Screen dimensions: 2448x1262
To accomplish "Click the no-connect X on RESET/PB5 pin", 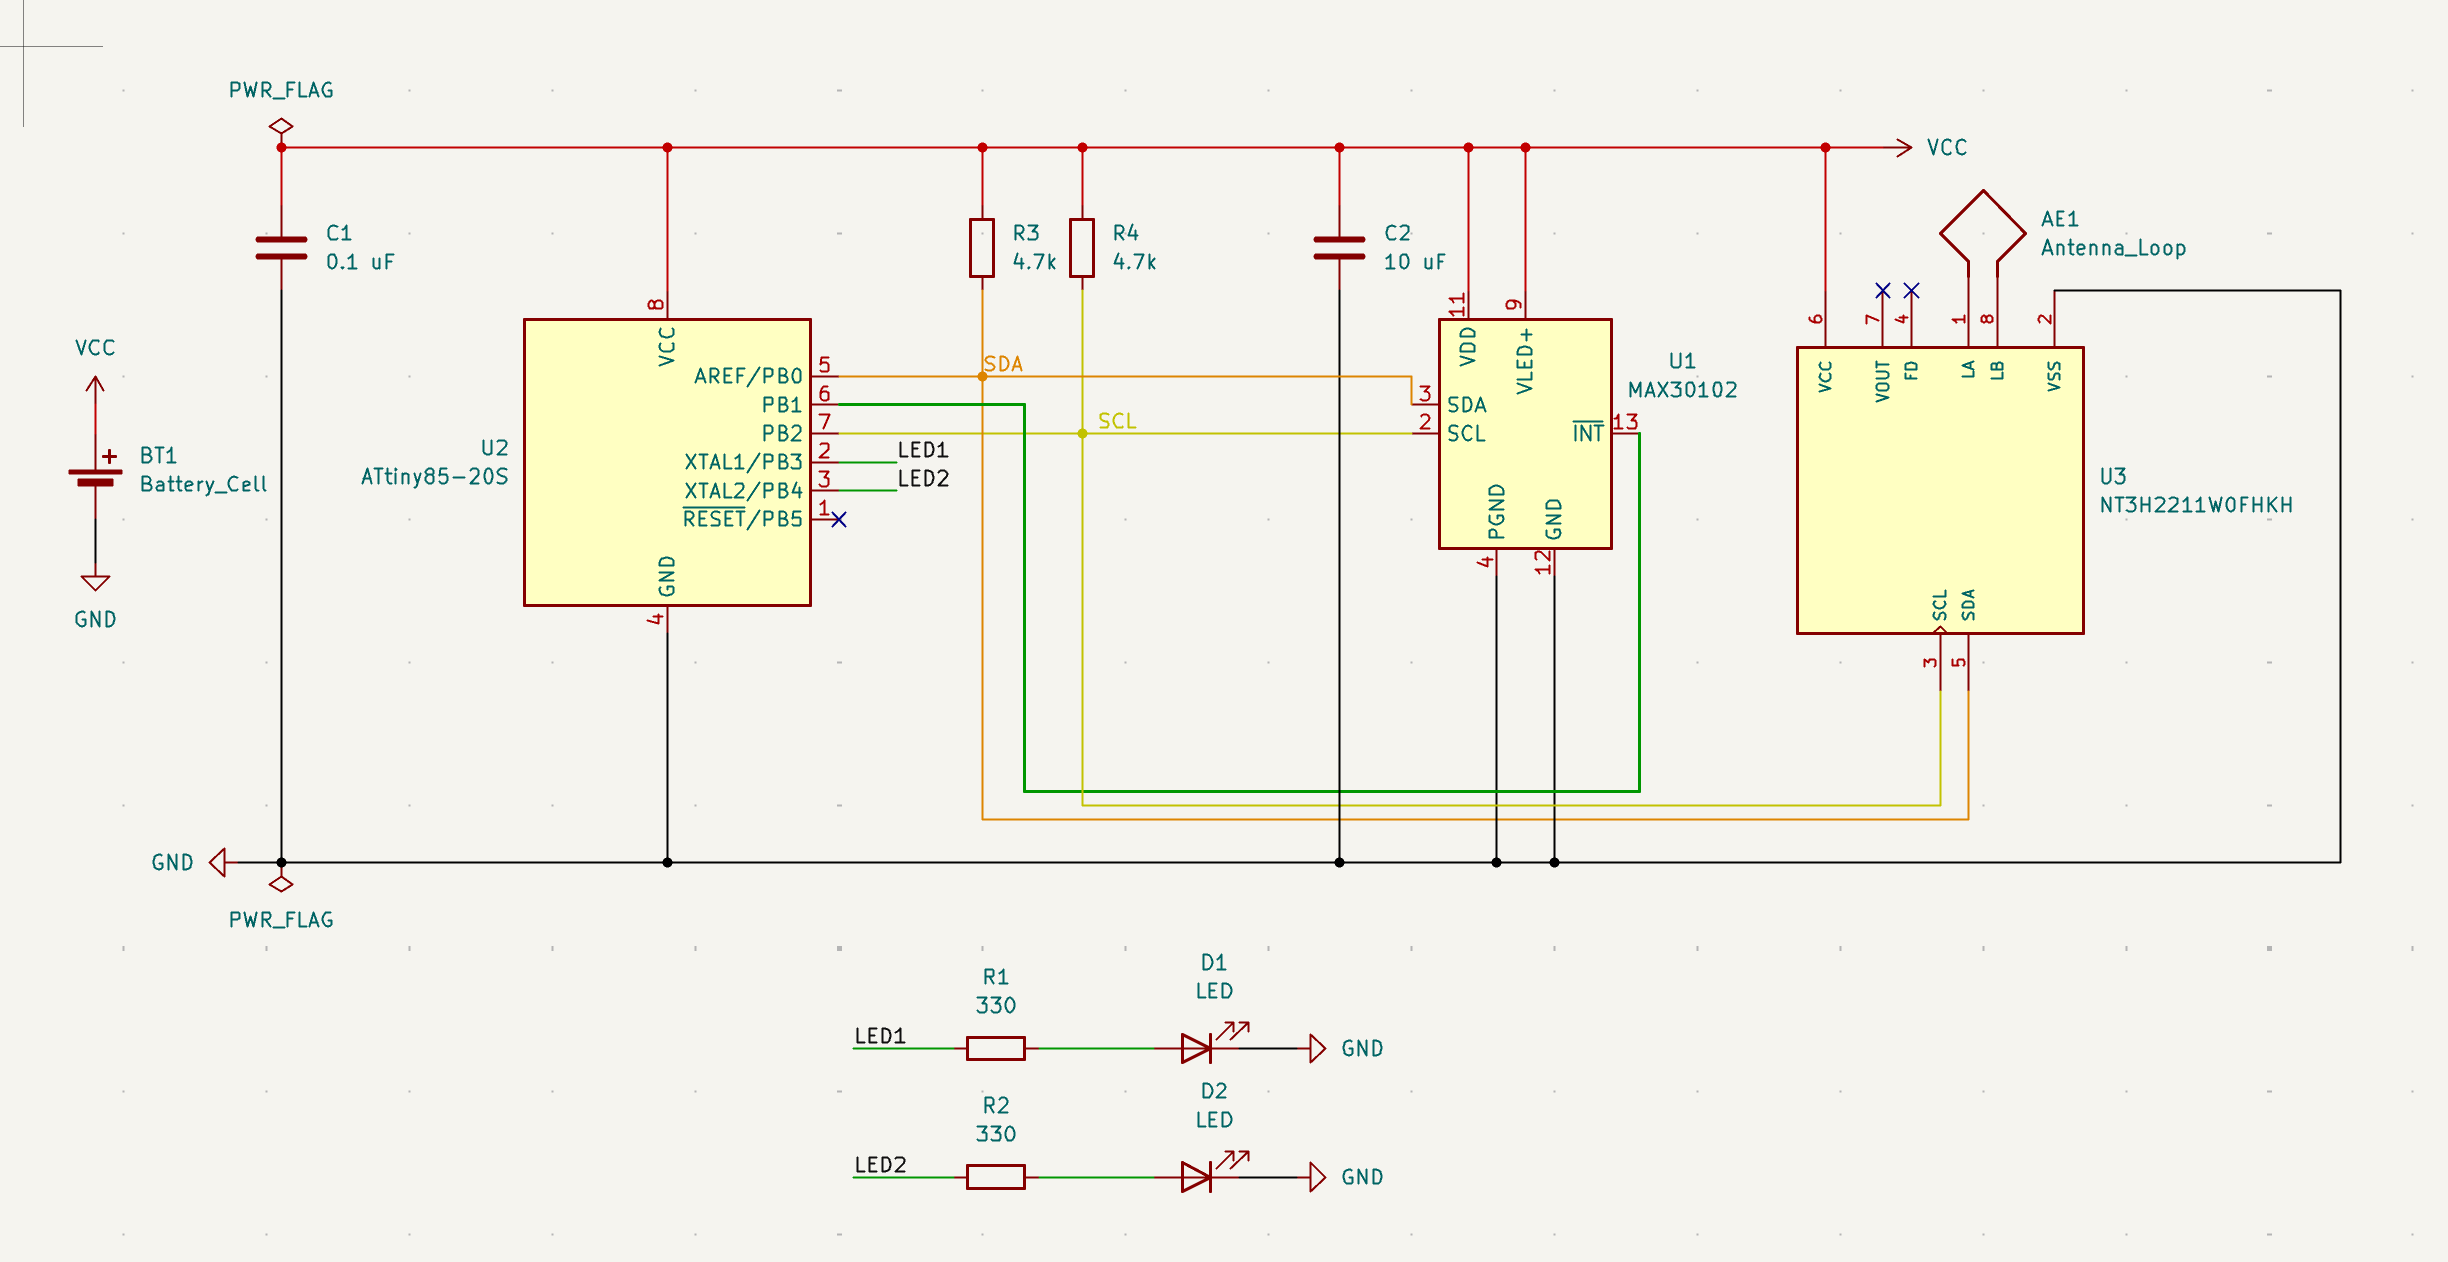I will coord(839,519).
